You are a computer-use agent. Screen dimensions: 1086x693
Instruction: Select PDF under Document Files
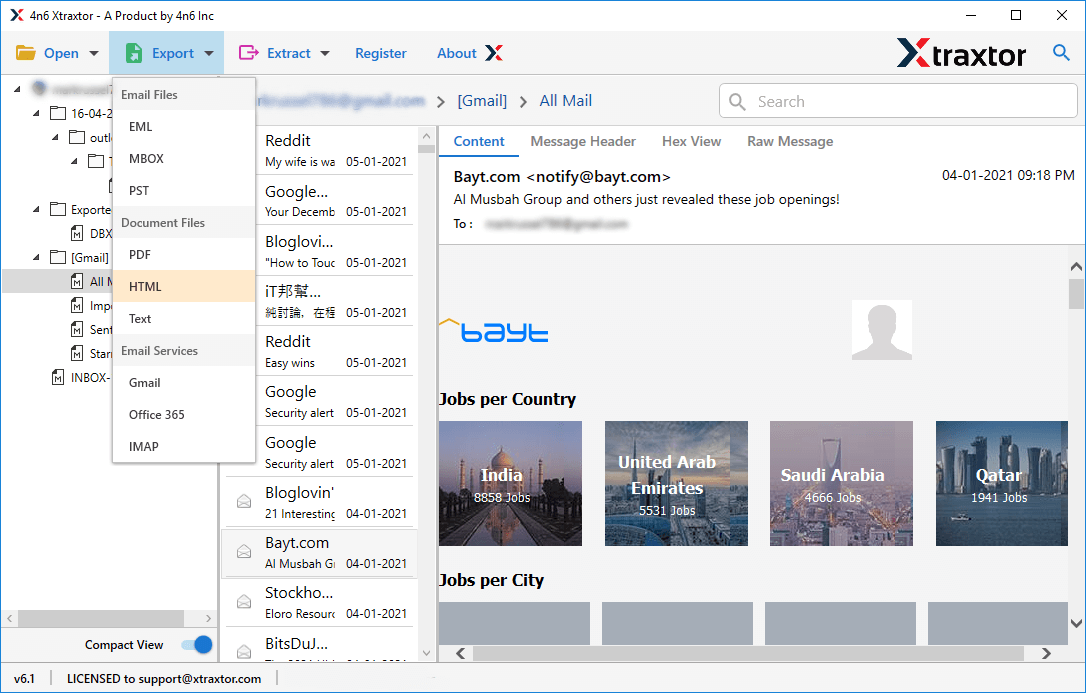[x=184, y=255]
